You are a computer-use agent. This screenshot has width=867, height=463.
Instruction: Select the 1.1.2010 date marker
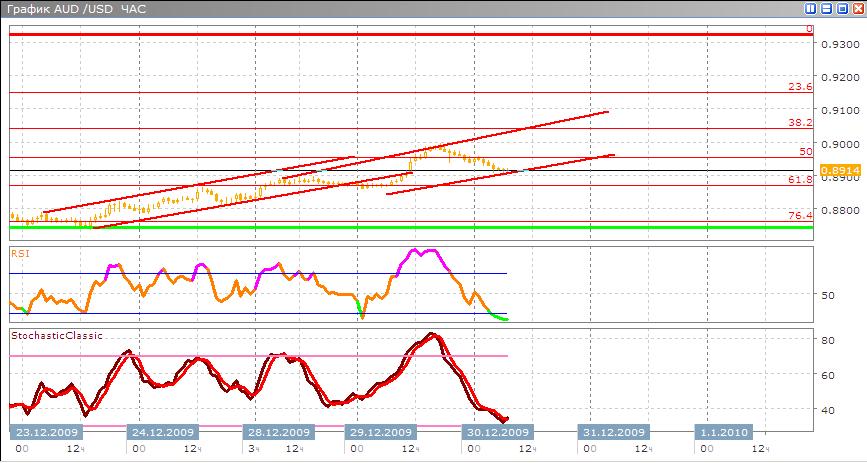(722, 432)
